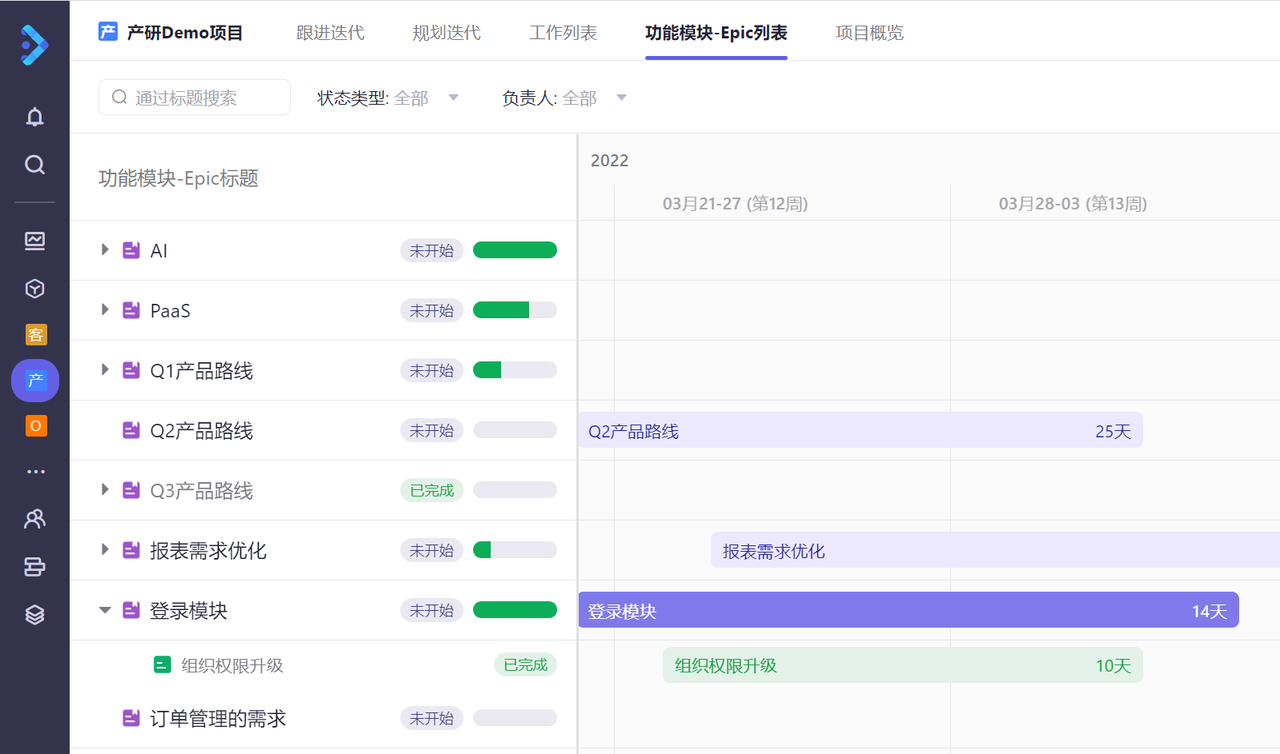Image resolution: width=1280 pixels, height=754 pixels.
Task: Expand the 报表需求优化 epic row
Action: [105, 550]
